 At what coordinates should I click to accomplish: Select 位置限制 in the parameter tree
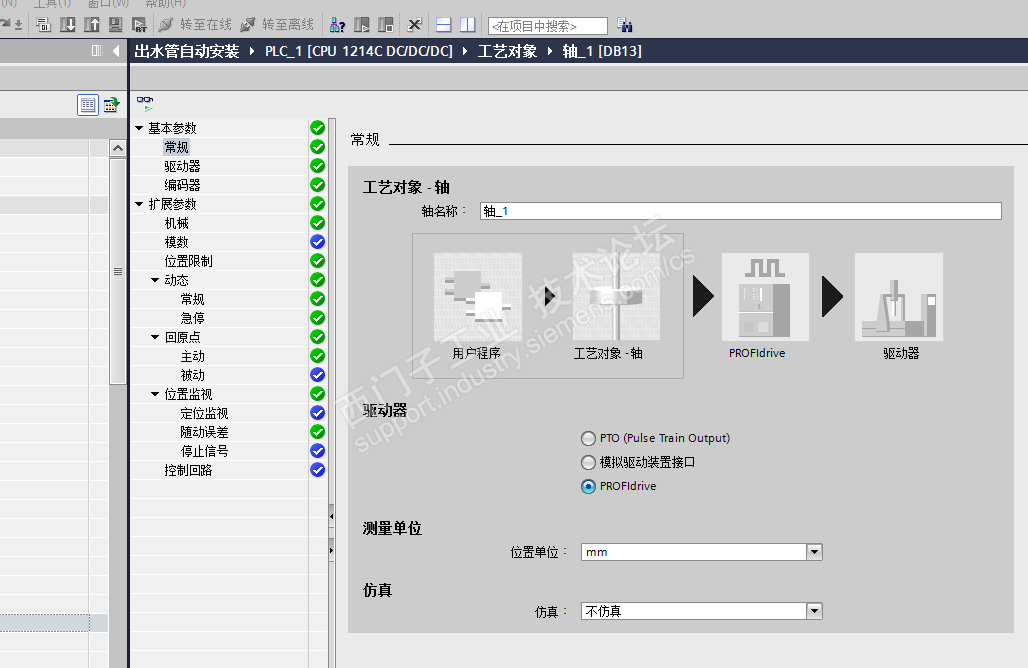tap(188, 261)
